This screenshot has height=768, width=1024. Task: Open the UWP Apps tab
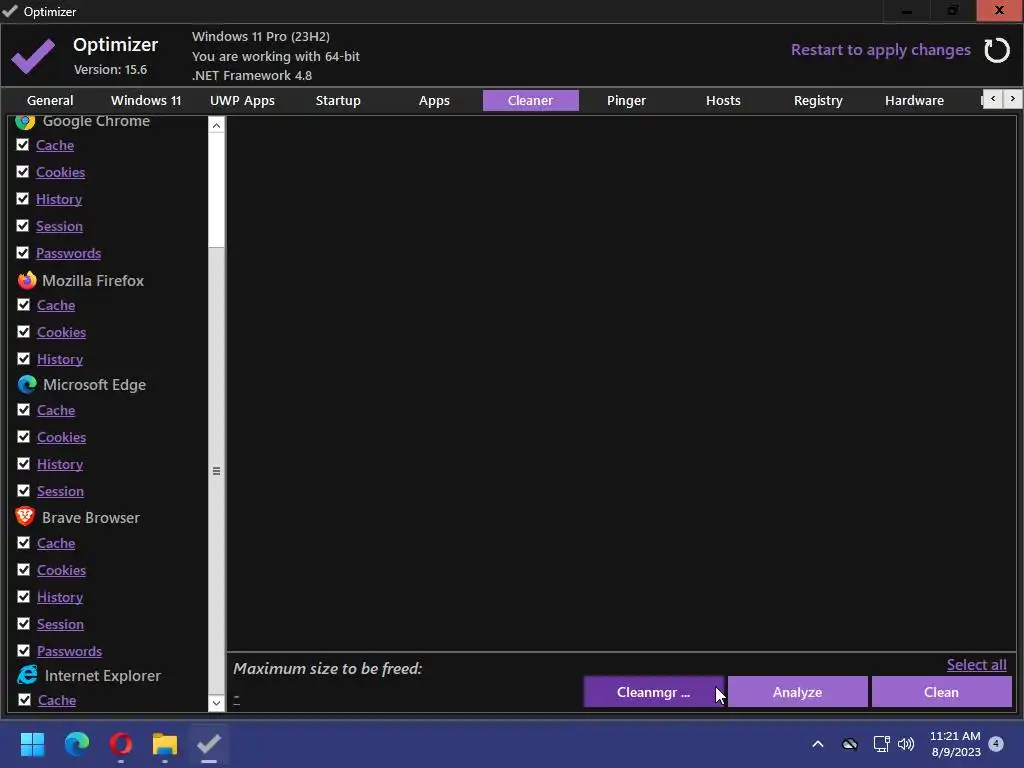pyautogui.click(x=242, y=101)
